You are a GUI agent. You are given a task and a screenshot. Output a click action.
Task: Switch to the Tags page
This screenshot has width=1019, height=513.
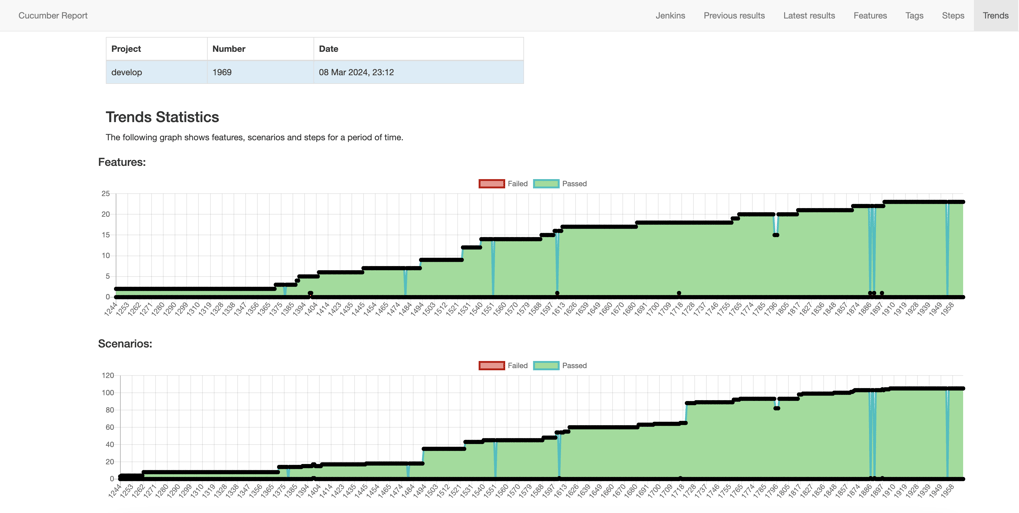point(914,16)
